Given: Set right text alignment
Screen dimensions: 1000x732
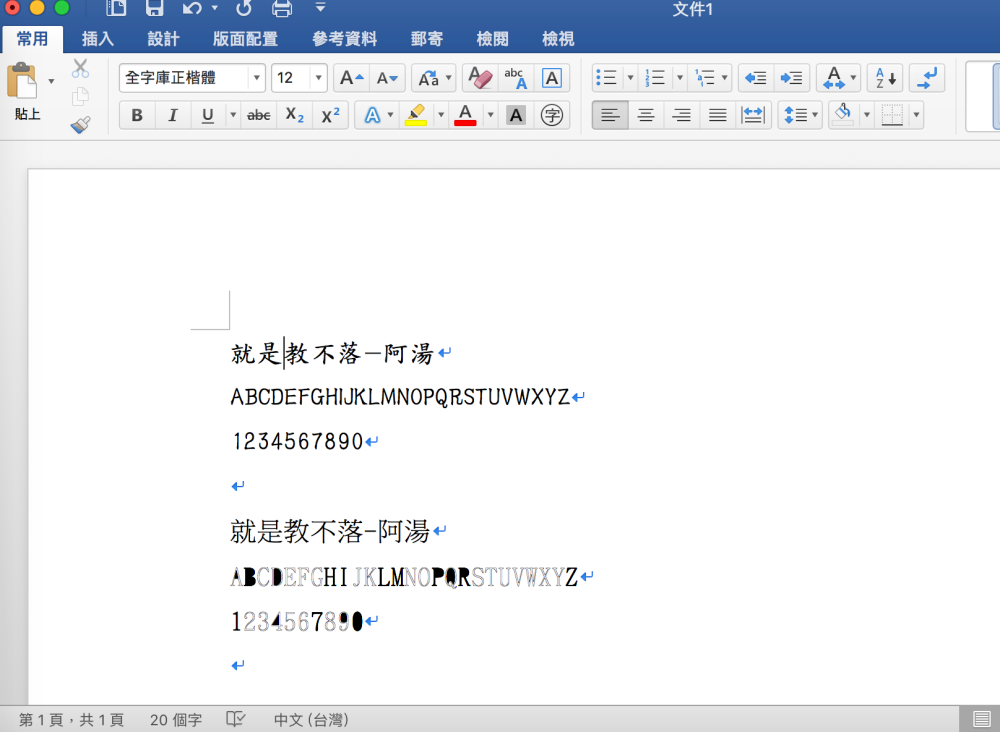Looking at the screenshot, I should pyautogui.click(x=681, y=115).
